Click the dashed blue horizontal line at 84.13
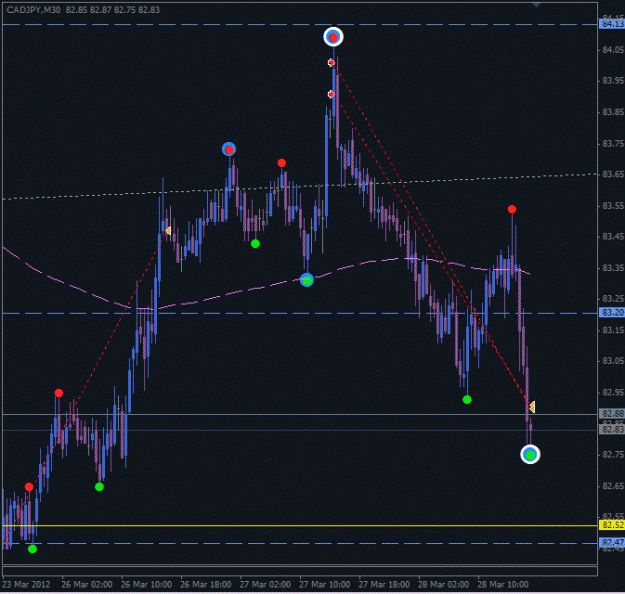Viewport: 625px width, 594px height. 300,25
